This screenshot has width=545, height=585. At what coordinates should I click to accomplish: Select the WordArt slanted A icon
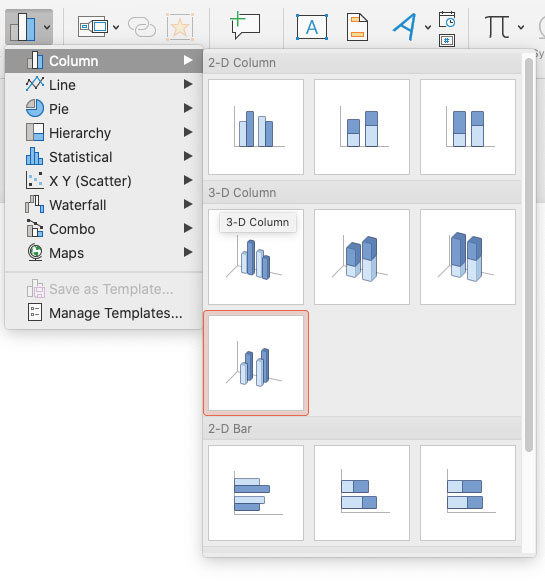point(405,27)
